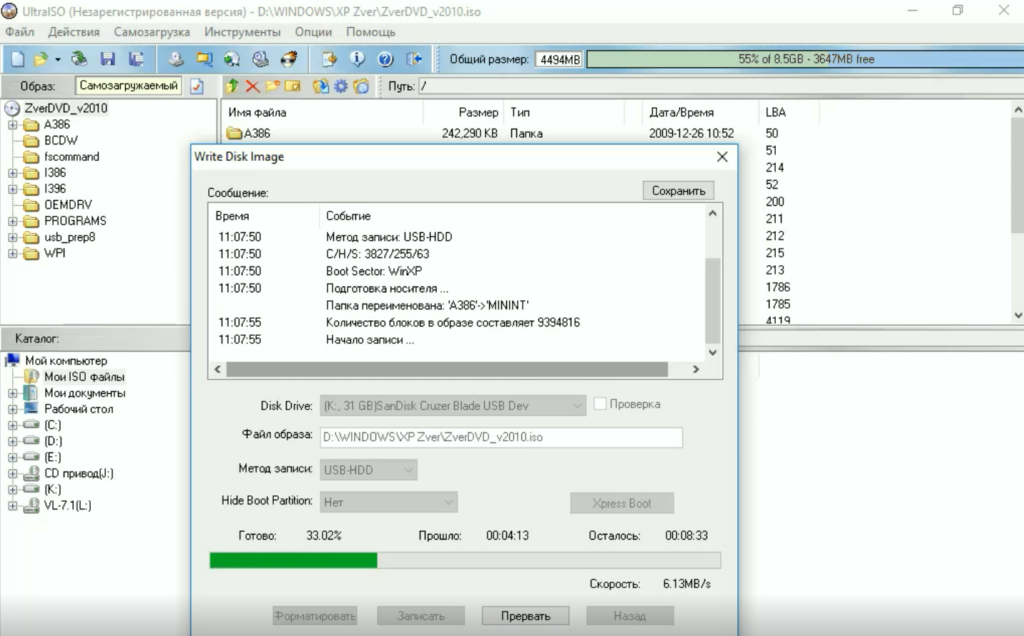Click the Burn CD/DVD image flame icon
The width and height of the screenshot is (1024, 636).
(x=288, y=59)
